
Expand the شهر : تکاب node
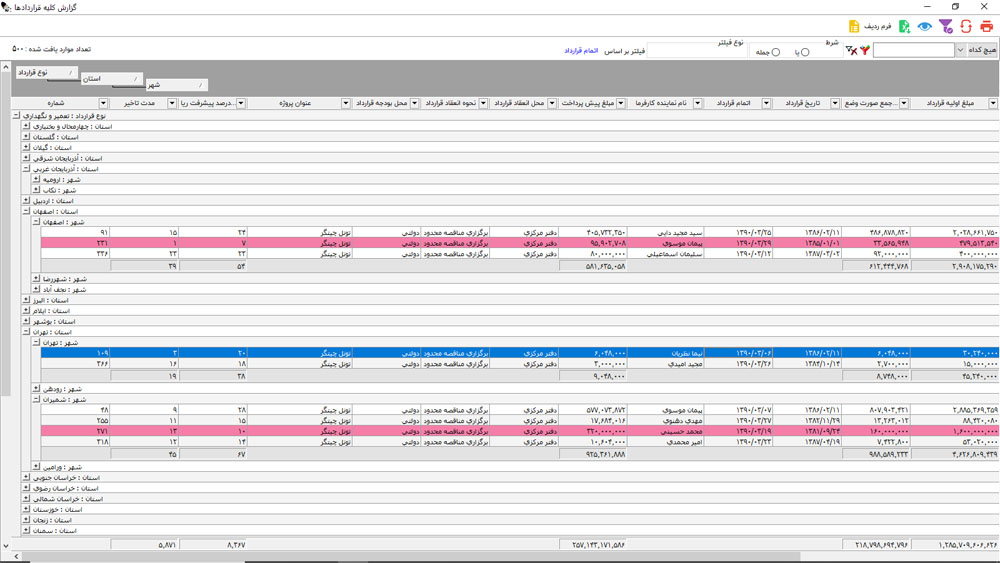[x=36, y=189]
